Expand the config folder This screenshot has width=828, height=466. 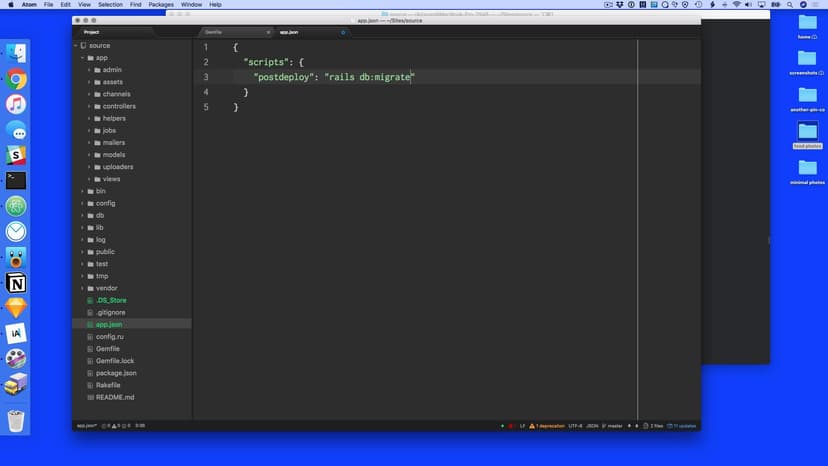tap(105, 203)
